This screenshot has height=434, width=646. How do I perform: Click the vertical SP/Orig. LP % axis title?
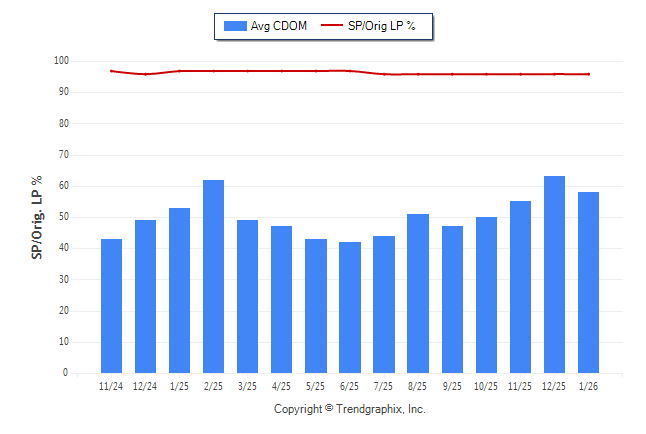(x=37, y=217)
